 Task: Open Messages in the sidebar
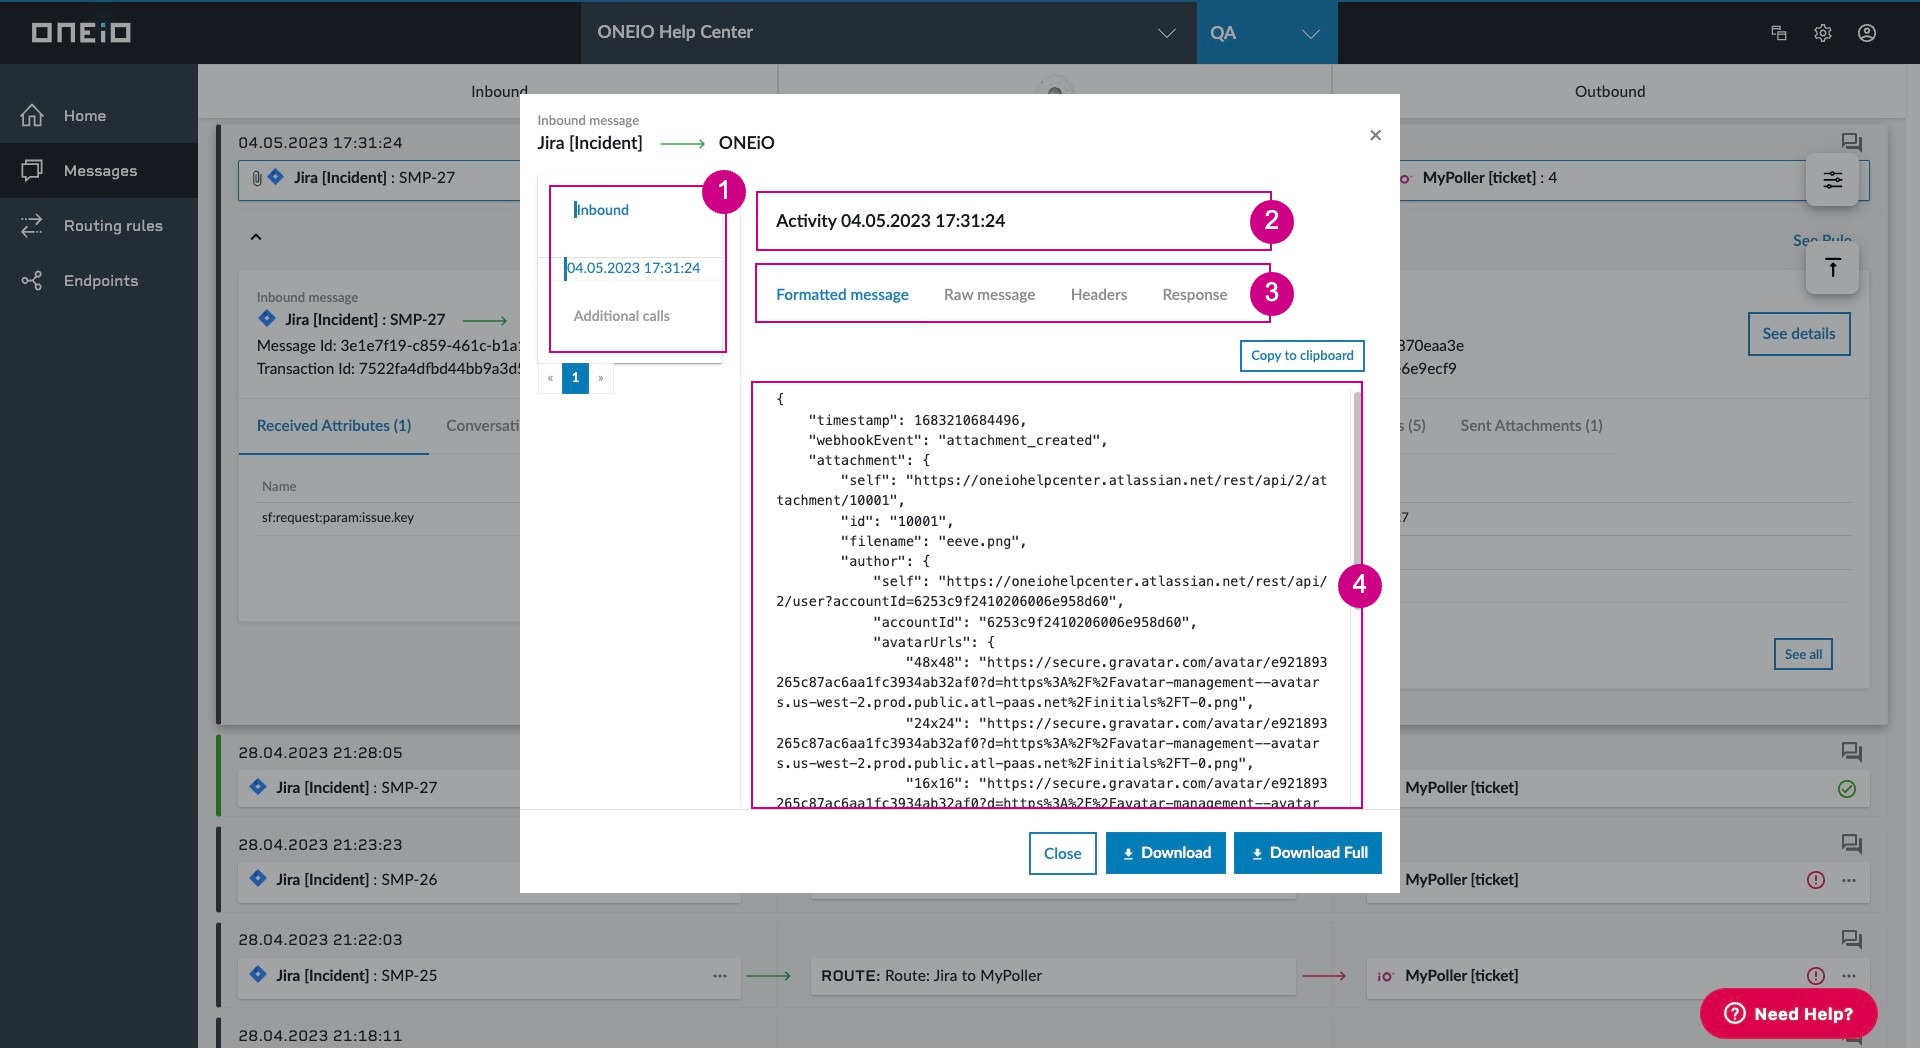click(99, 171)
